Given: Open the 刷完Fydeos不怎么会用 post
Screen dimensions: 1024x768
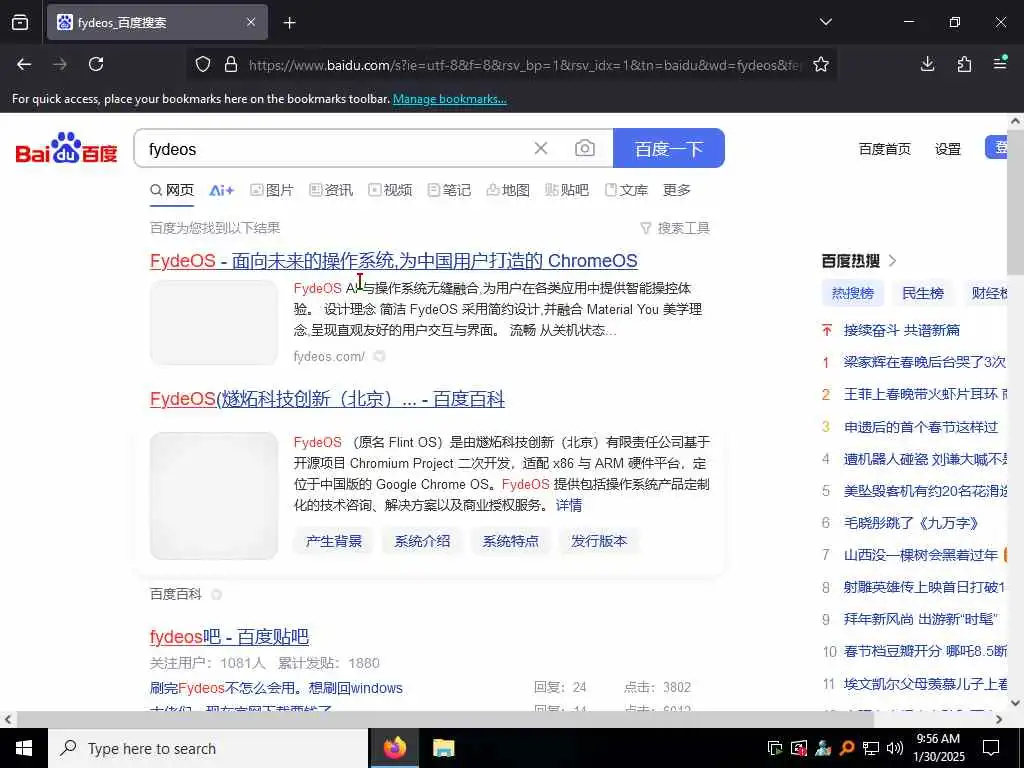Looking at the screenshot, I should click(x=276, y=688).
